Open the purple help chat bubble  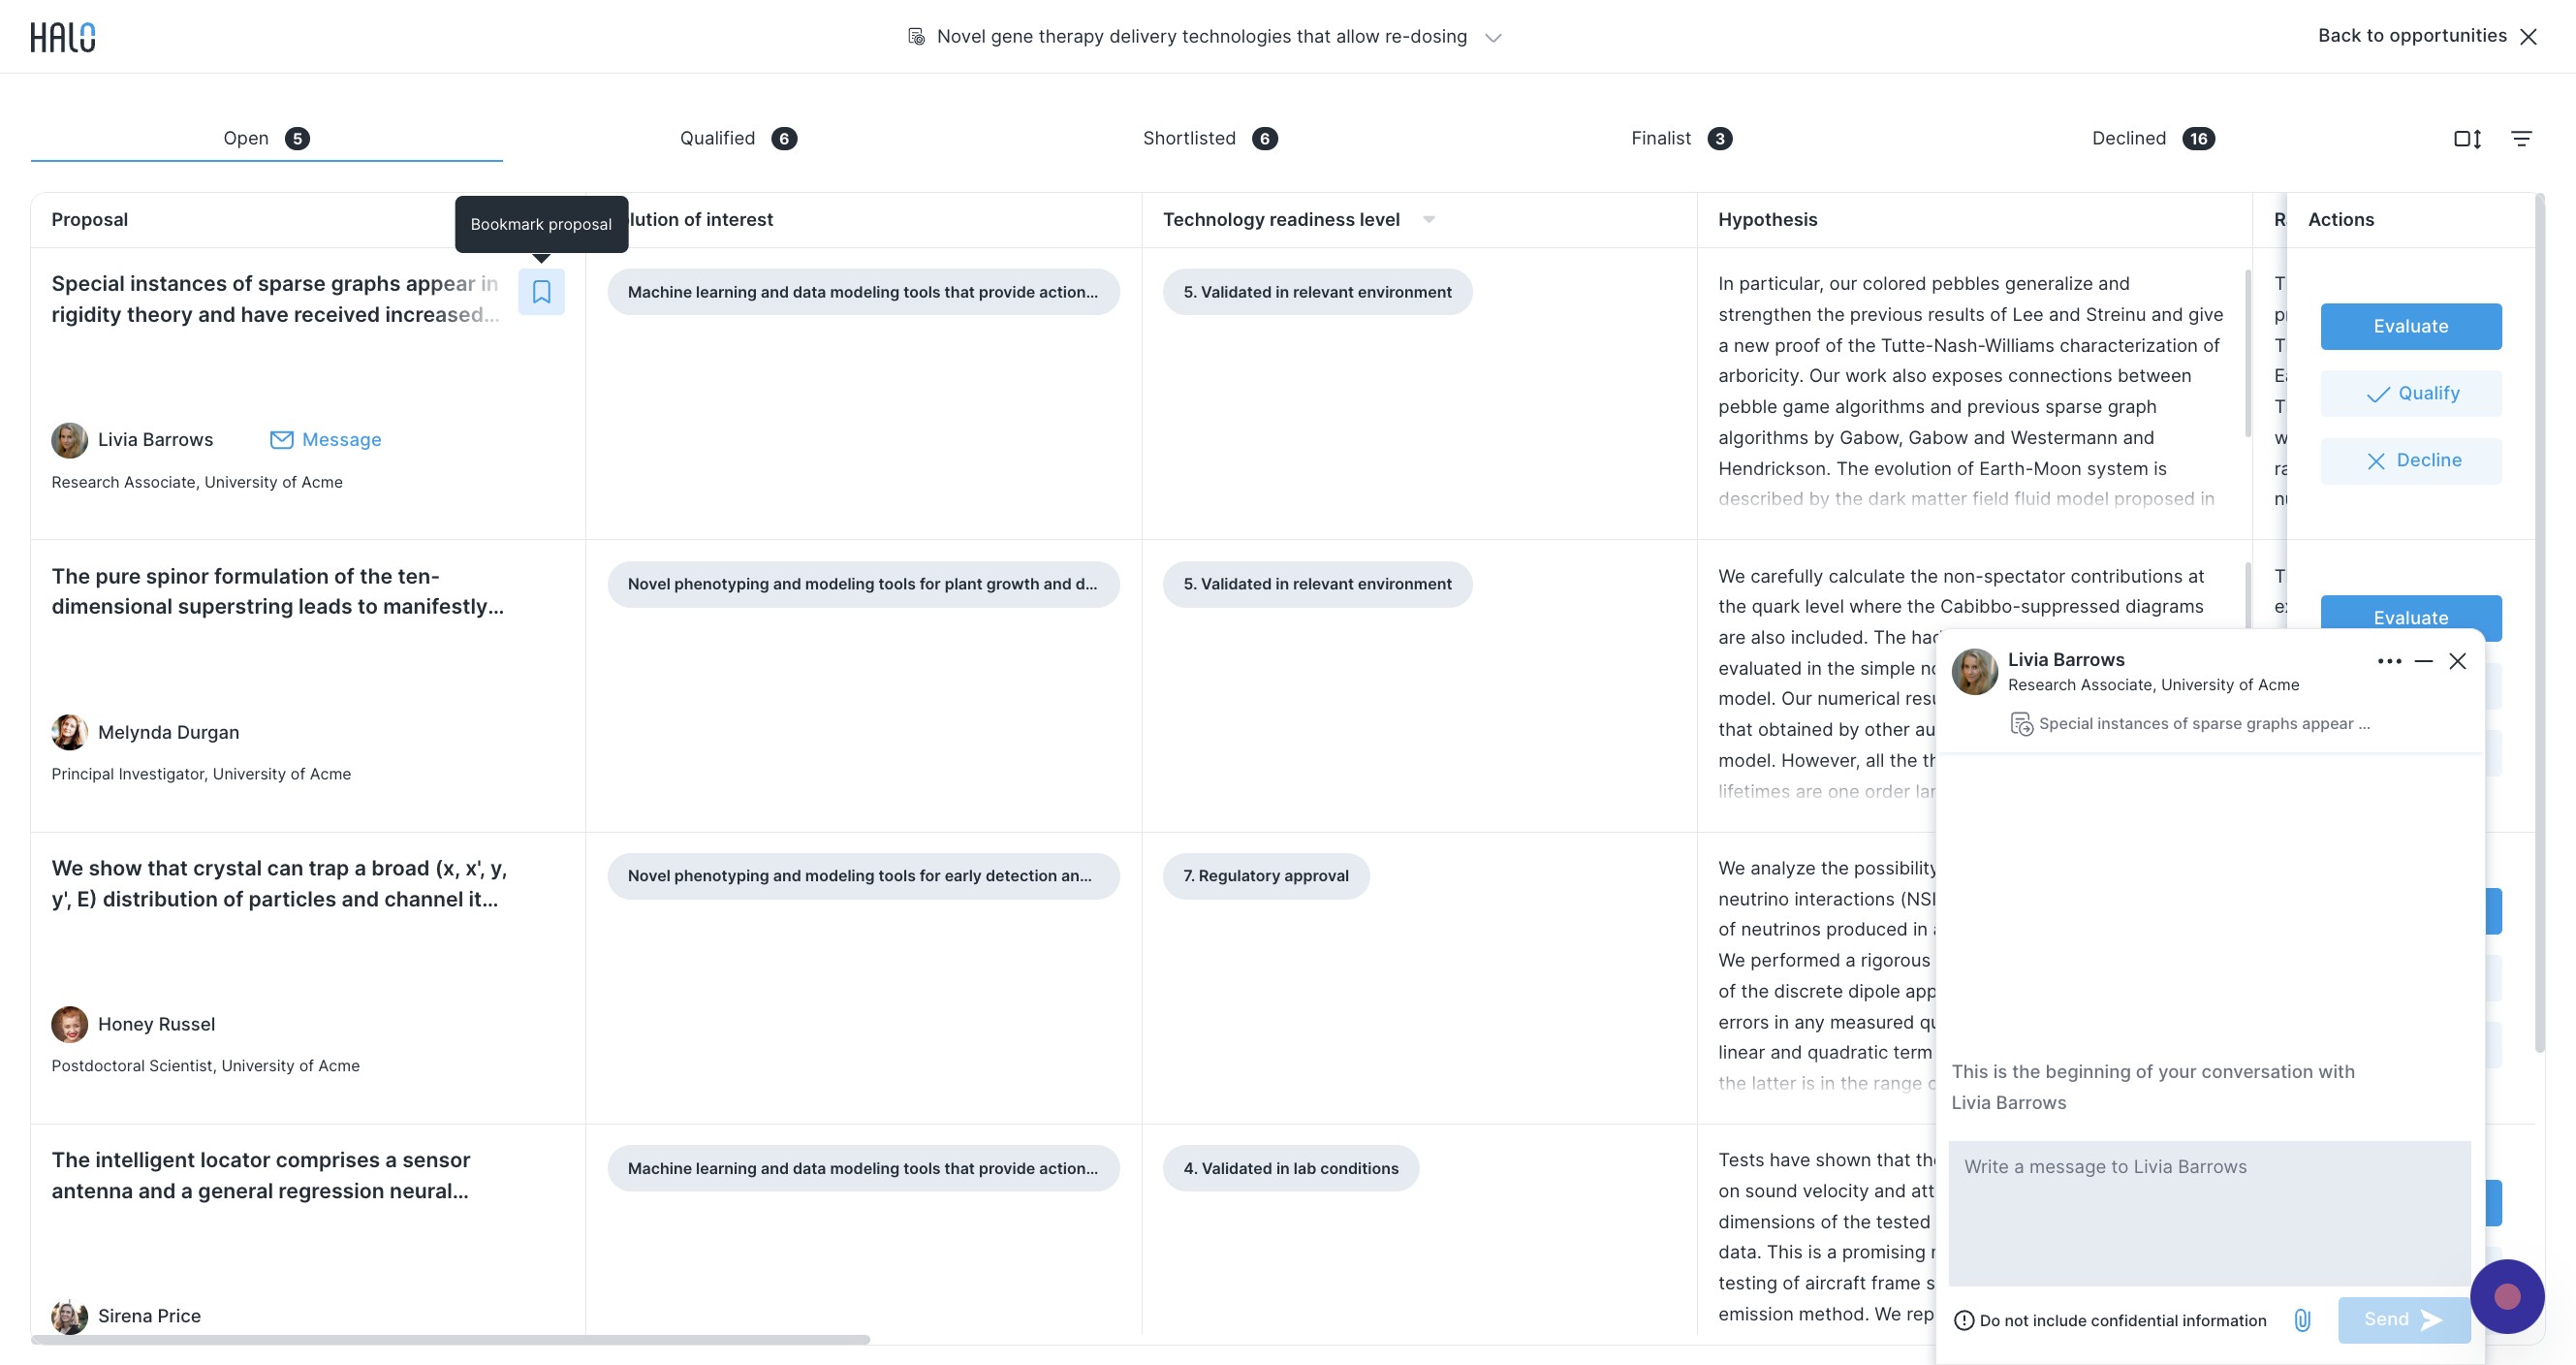point(2506,1296)
